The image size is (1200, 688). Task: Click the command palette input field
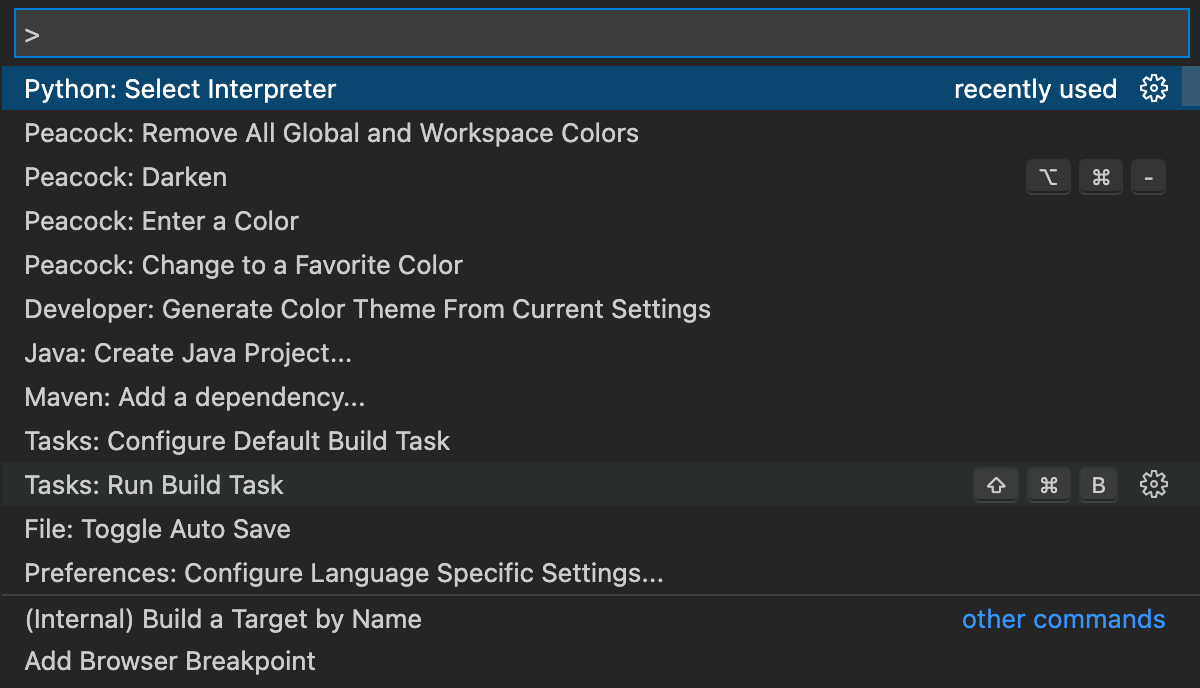point(601,34)
